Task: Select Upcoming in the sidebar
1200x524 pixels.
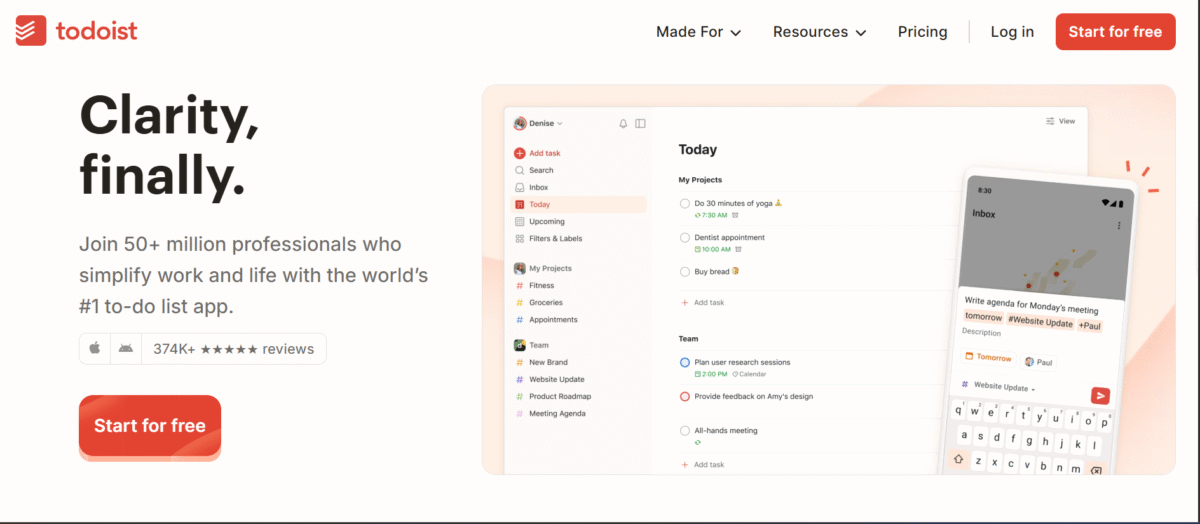Action: point(546,221)
